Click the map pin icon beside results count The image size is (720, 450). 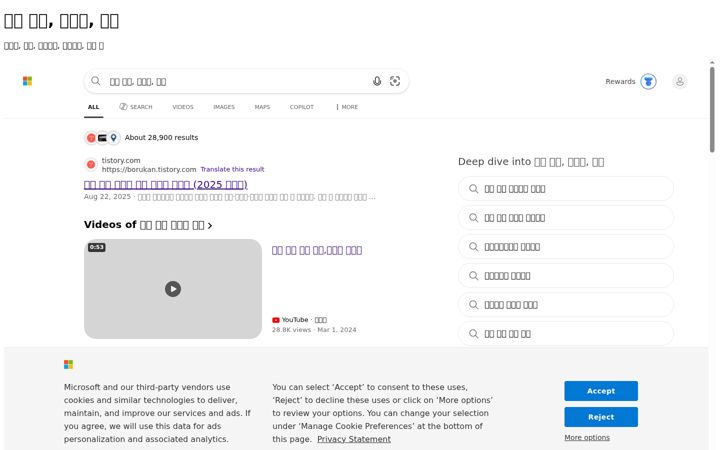(x=113, y=137)
